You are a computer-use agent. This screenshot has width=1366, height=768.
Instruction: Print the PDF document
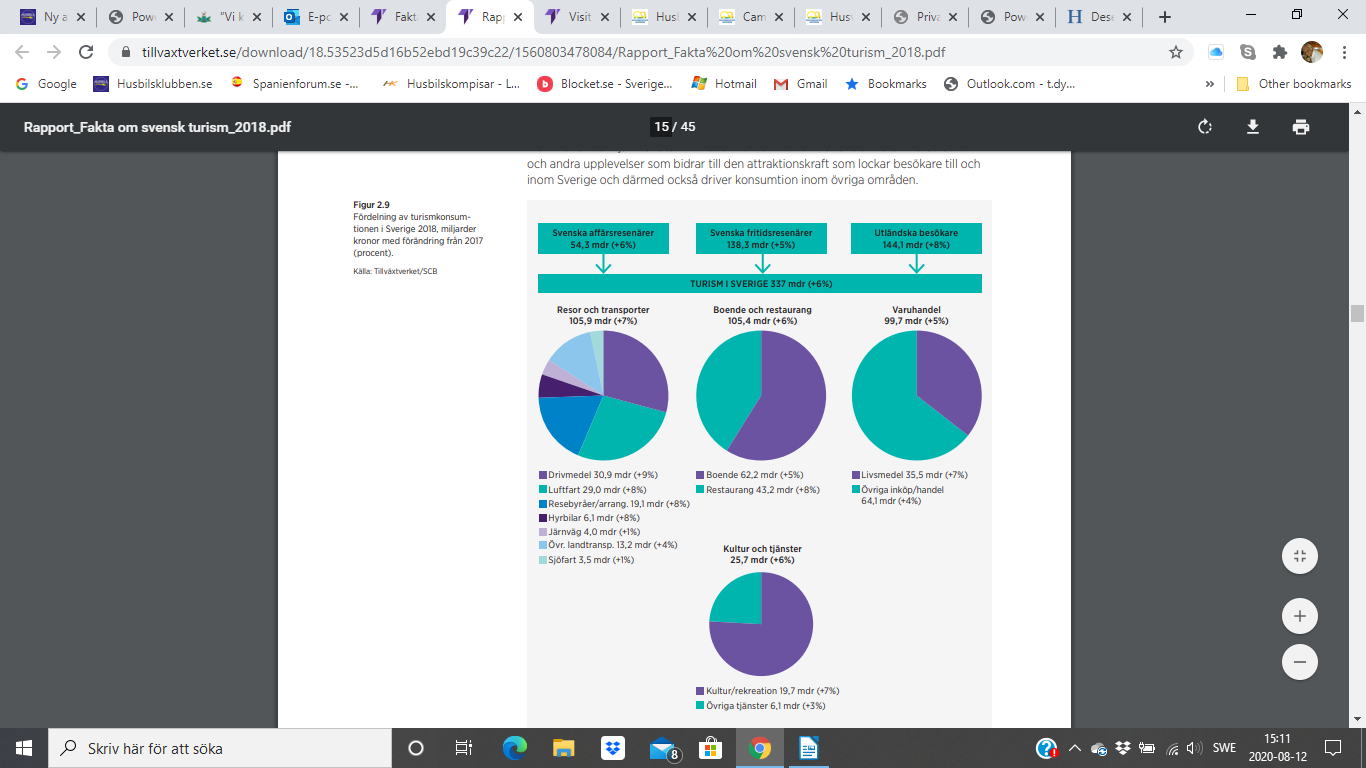point(1300,127)
